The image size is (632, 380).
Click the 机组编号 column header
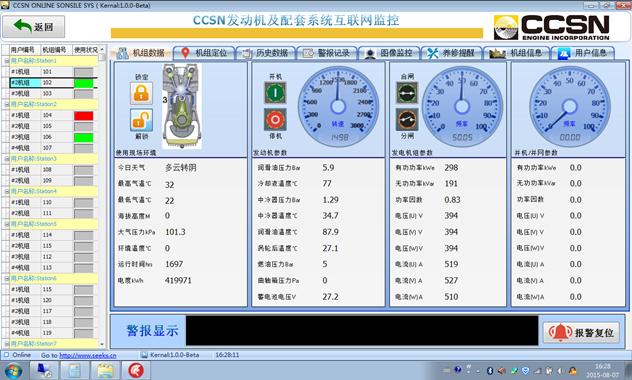[x=56, y=50]
